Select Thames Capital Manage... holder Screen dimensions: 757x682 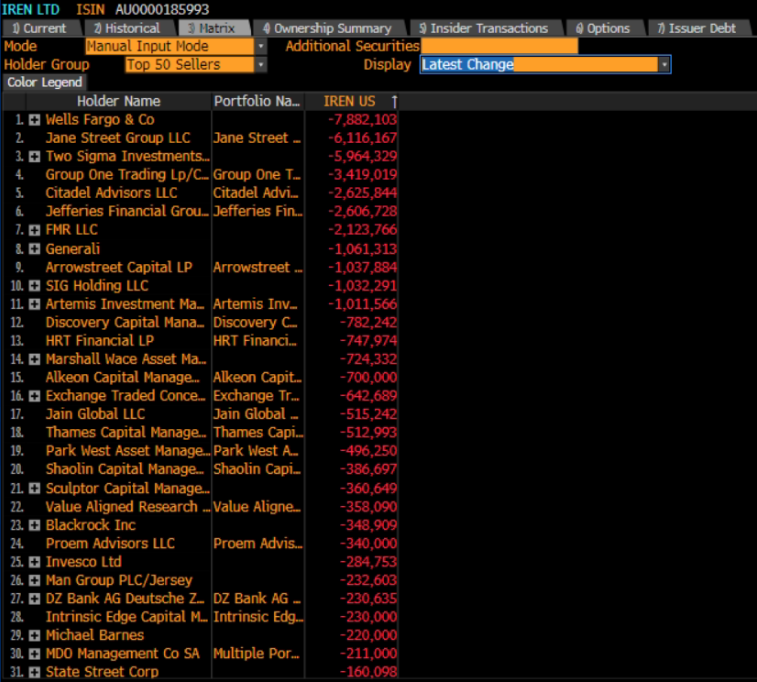(x=126, y=432)
